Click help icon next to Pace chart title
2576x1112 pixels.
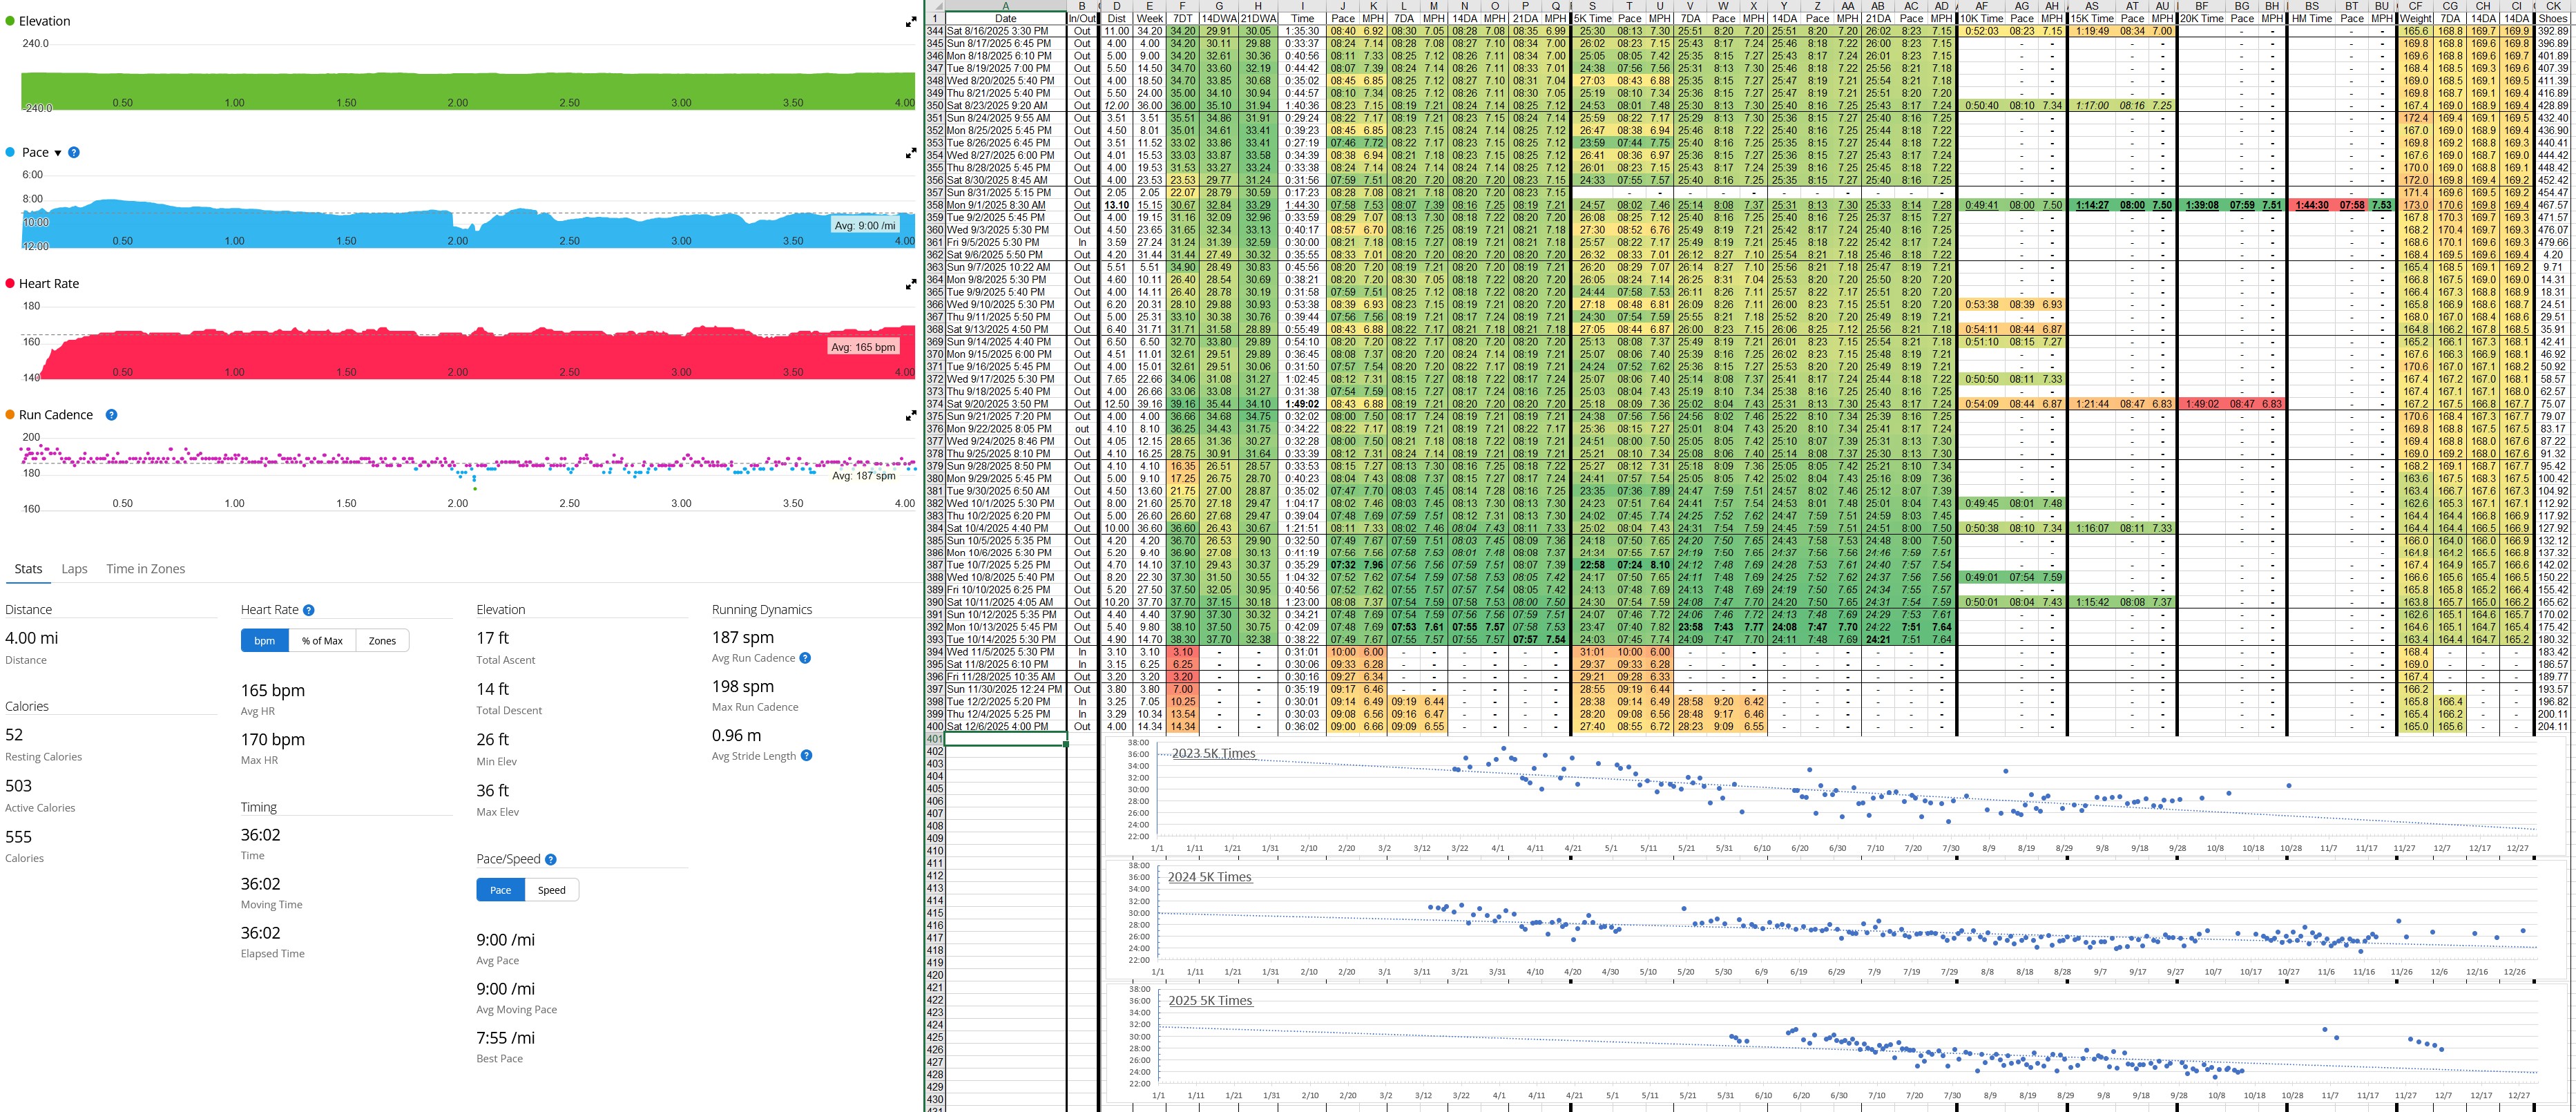point(74,153)
